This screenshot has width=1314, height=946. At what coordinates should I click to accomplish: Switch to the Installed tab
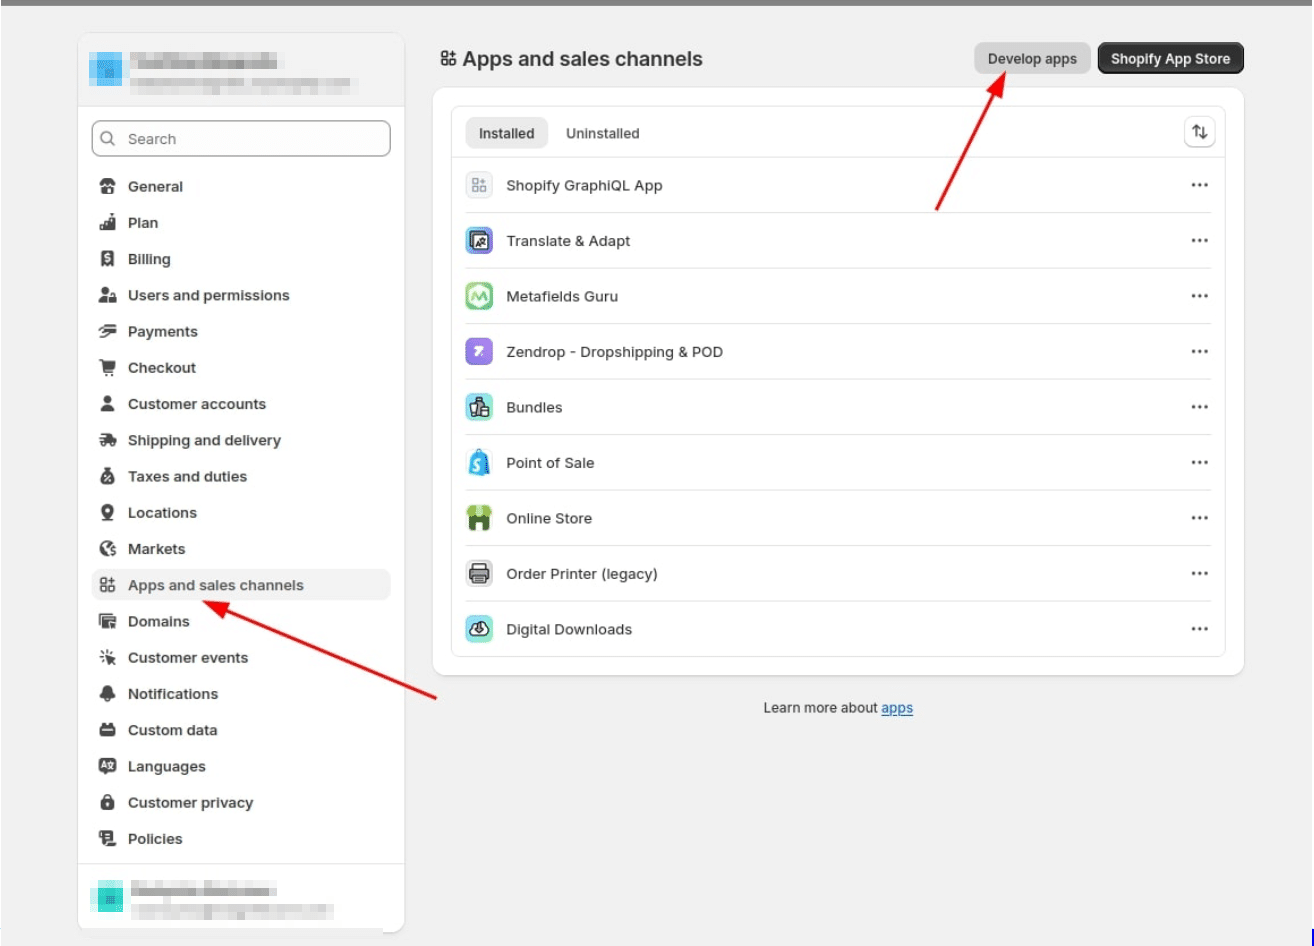(x=506, y=133)
